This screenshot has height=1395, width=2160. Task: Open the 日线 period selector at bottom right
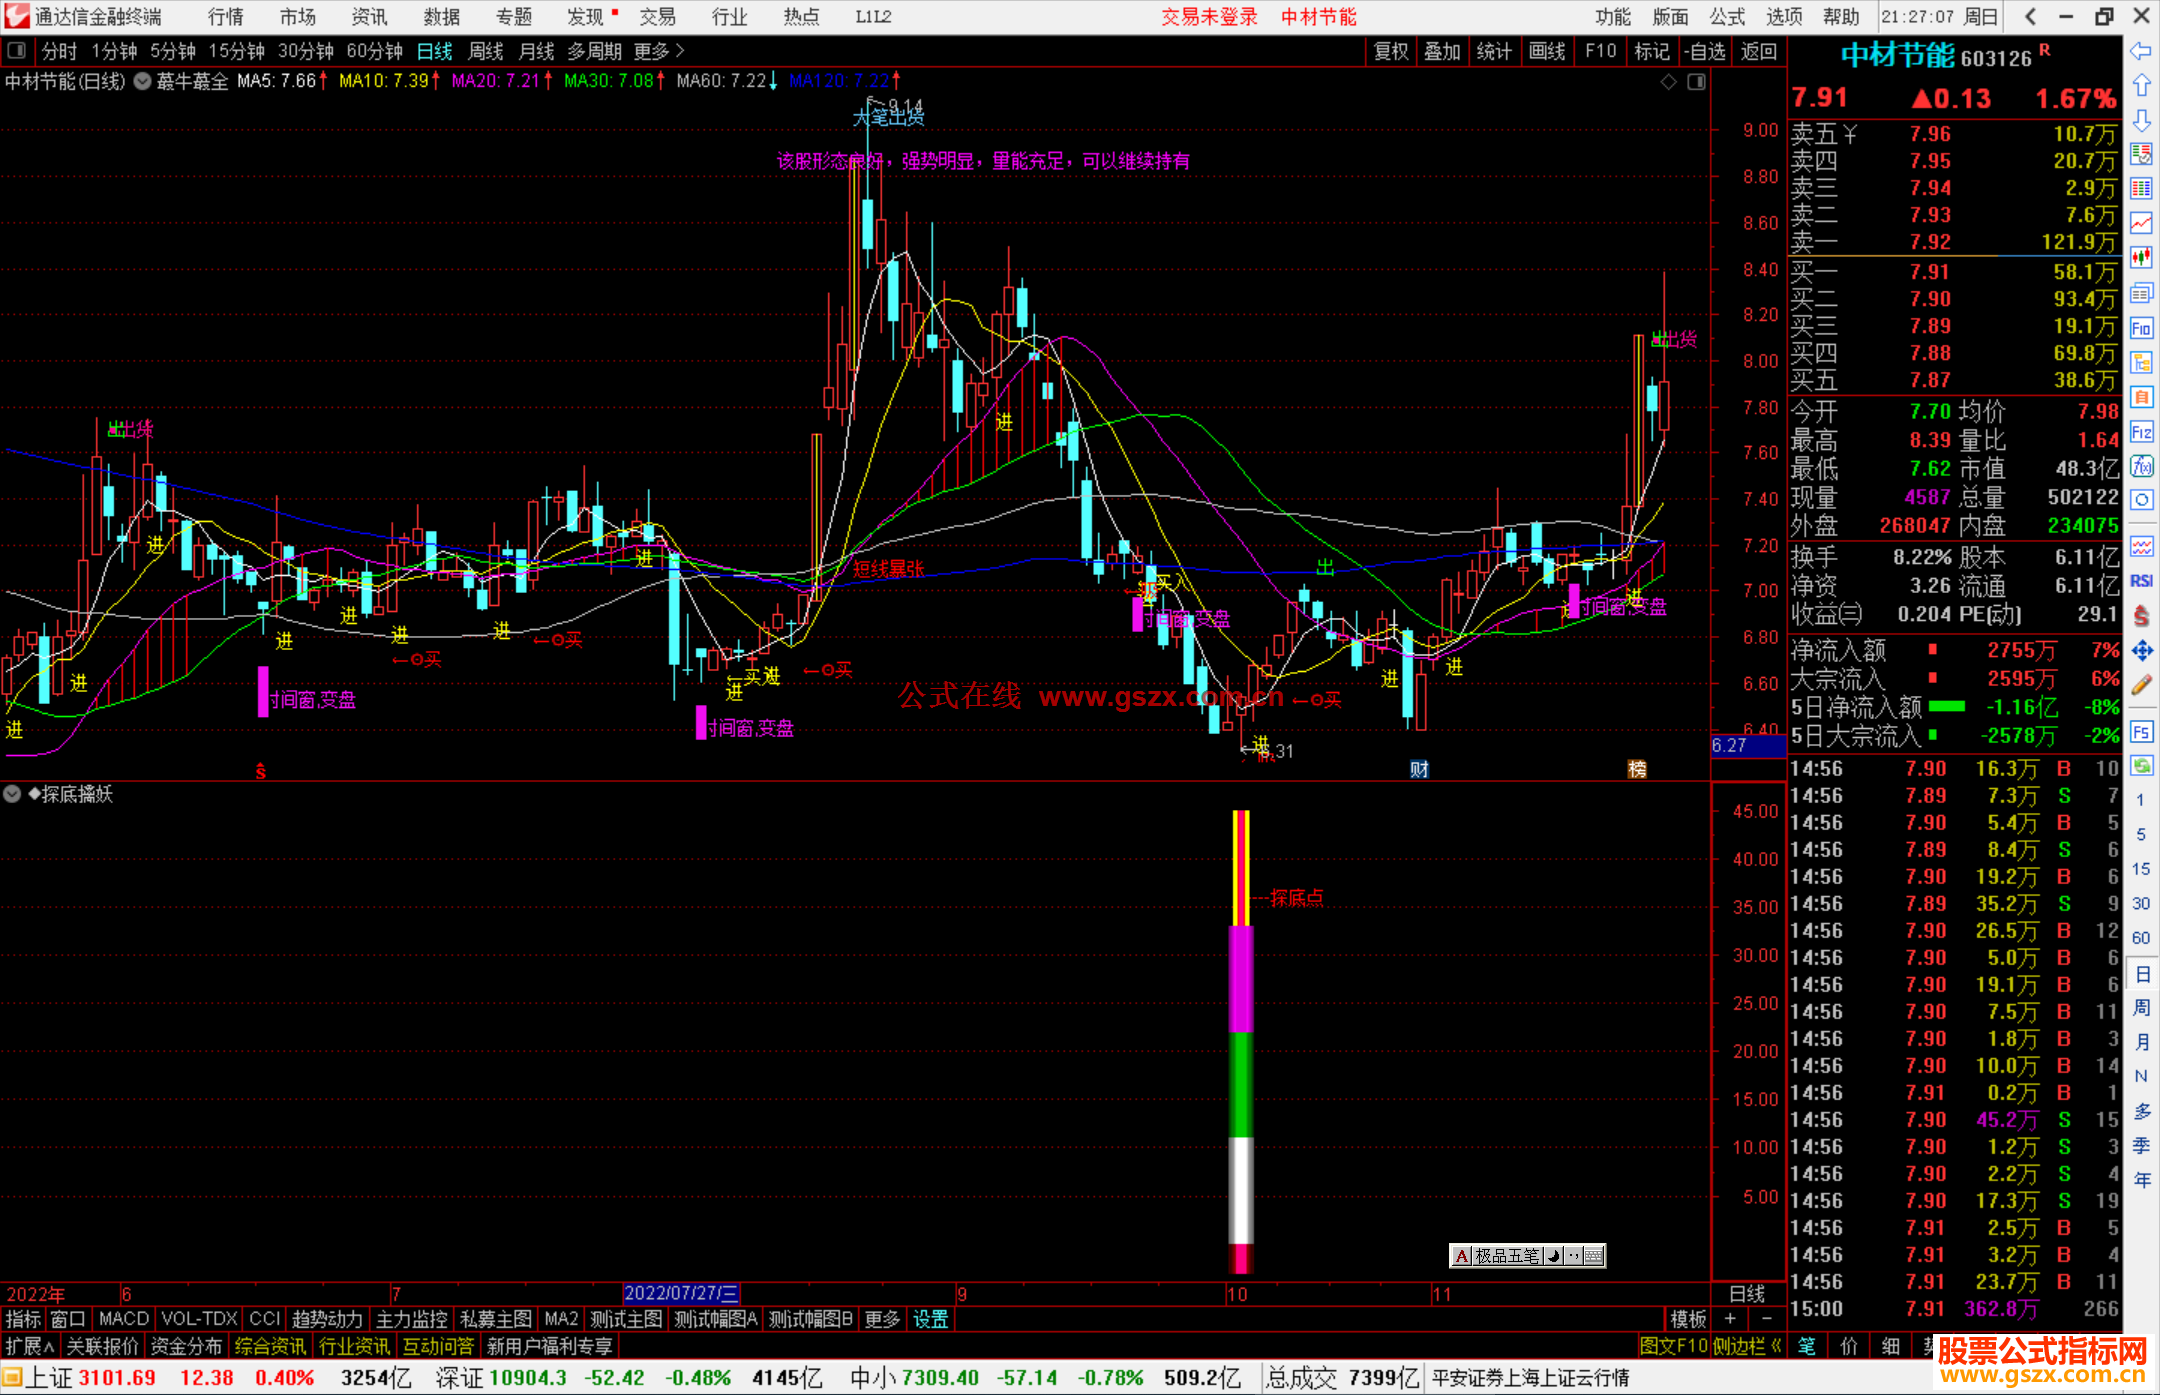(1747, 1294)
